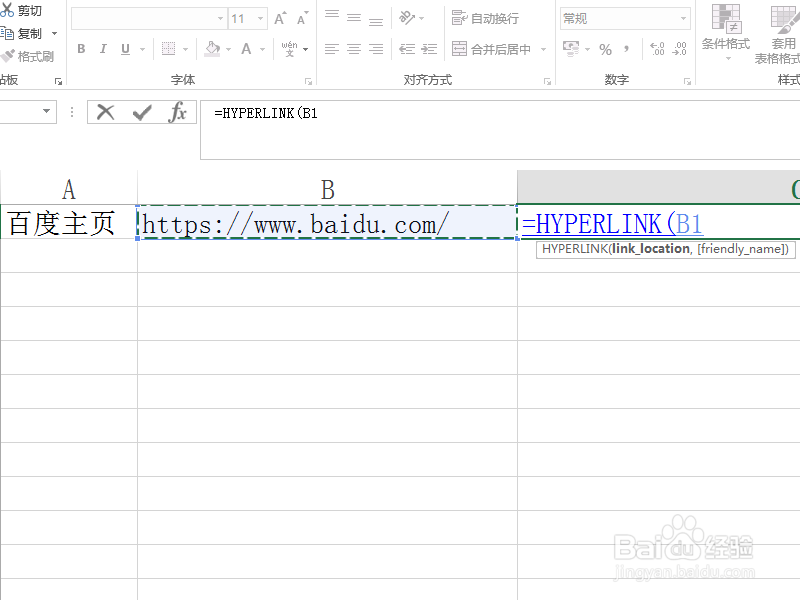Confirm formula entry with checkmark
The width and height of the screenshot is (800, 600).
point(142,112)
